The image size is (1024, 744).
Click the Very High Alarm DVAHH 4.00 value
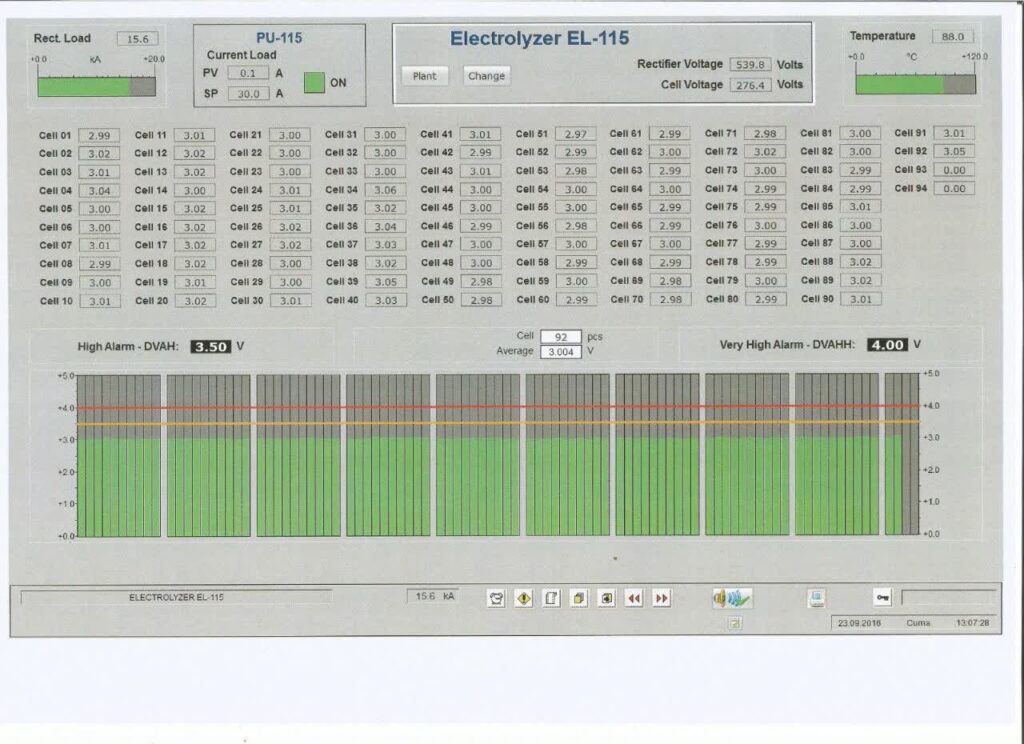tap(886, 345)
